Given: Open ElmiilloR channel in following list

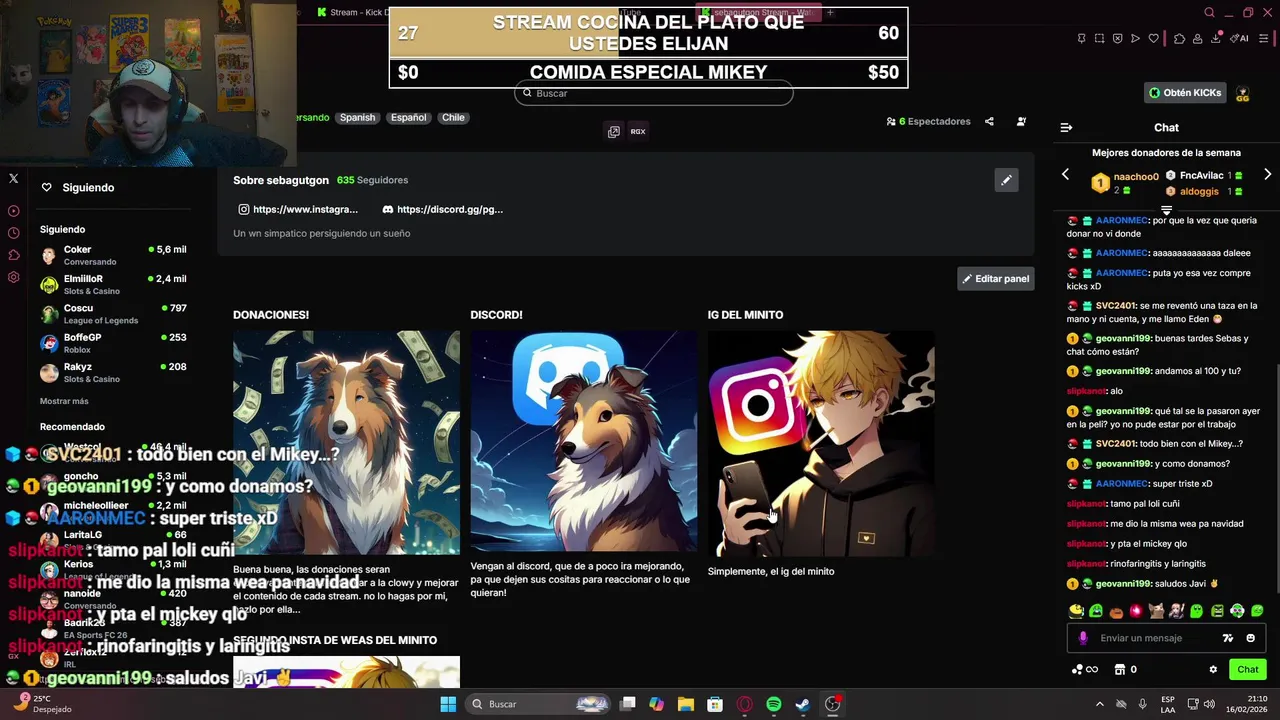Looking at the screenshot, I should coord(113,285).
